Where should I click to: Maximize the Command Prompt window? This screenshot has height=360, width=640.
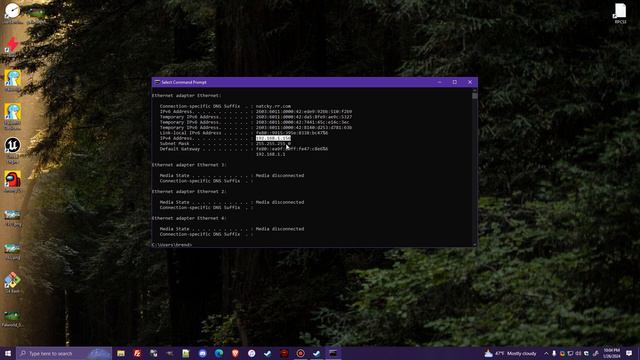point(455,82)
